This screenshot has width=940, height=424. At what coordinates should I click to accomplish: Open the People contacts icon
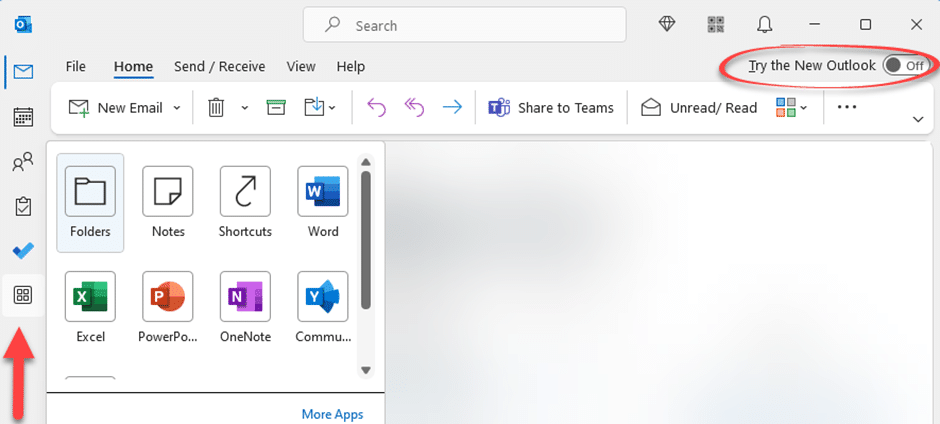22,162
